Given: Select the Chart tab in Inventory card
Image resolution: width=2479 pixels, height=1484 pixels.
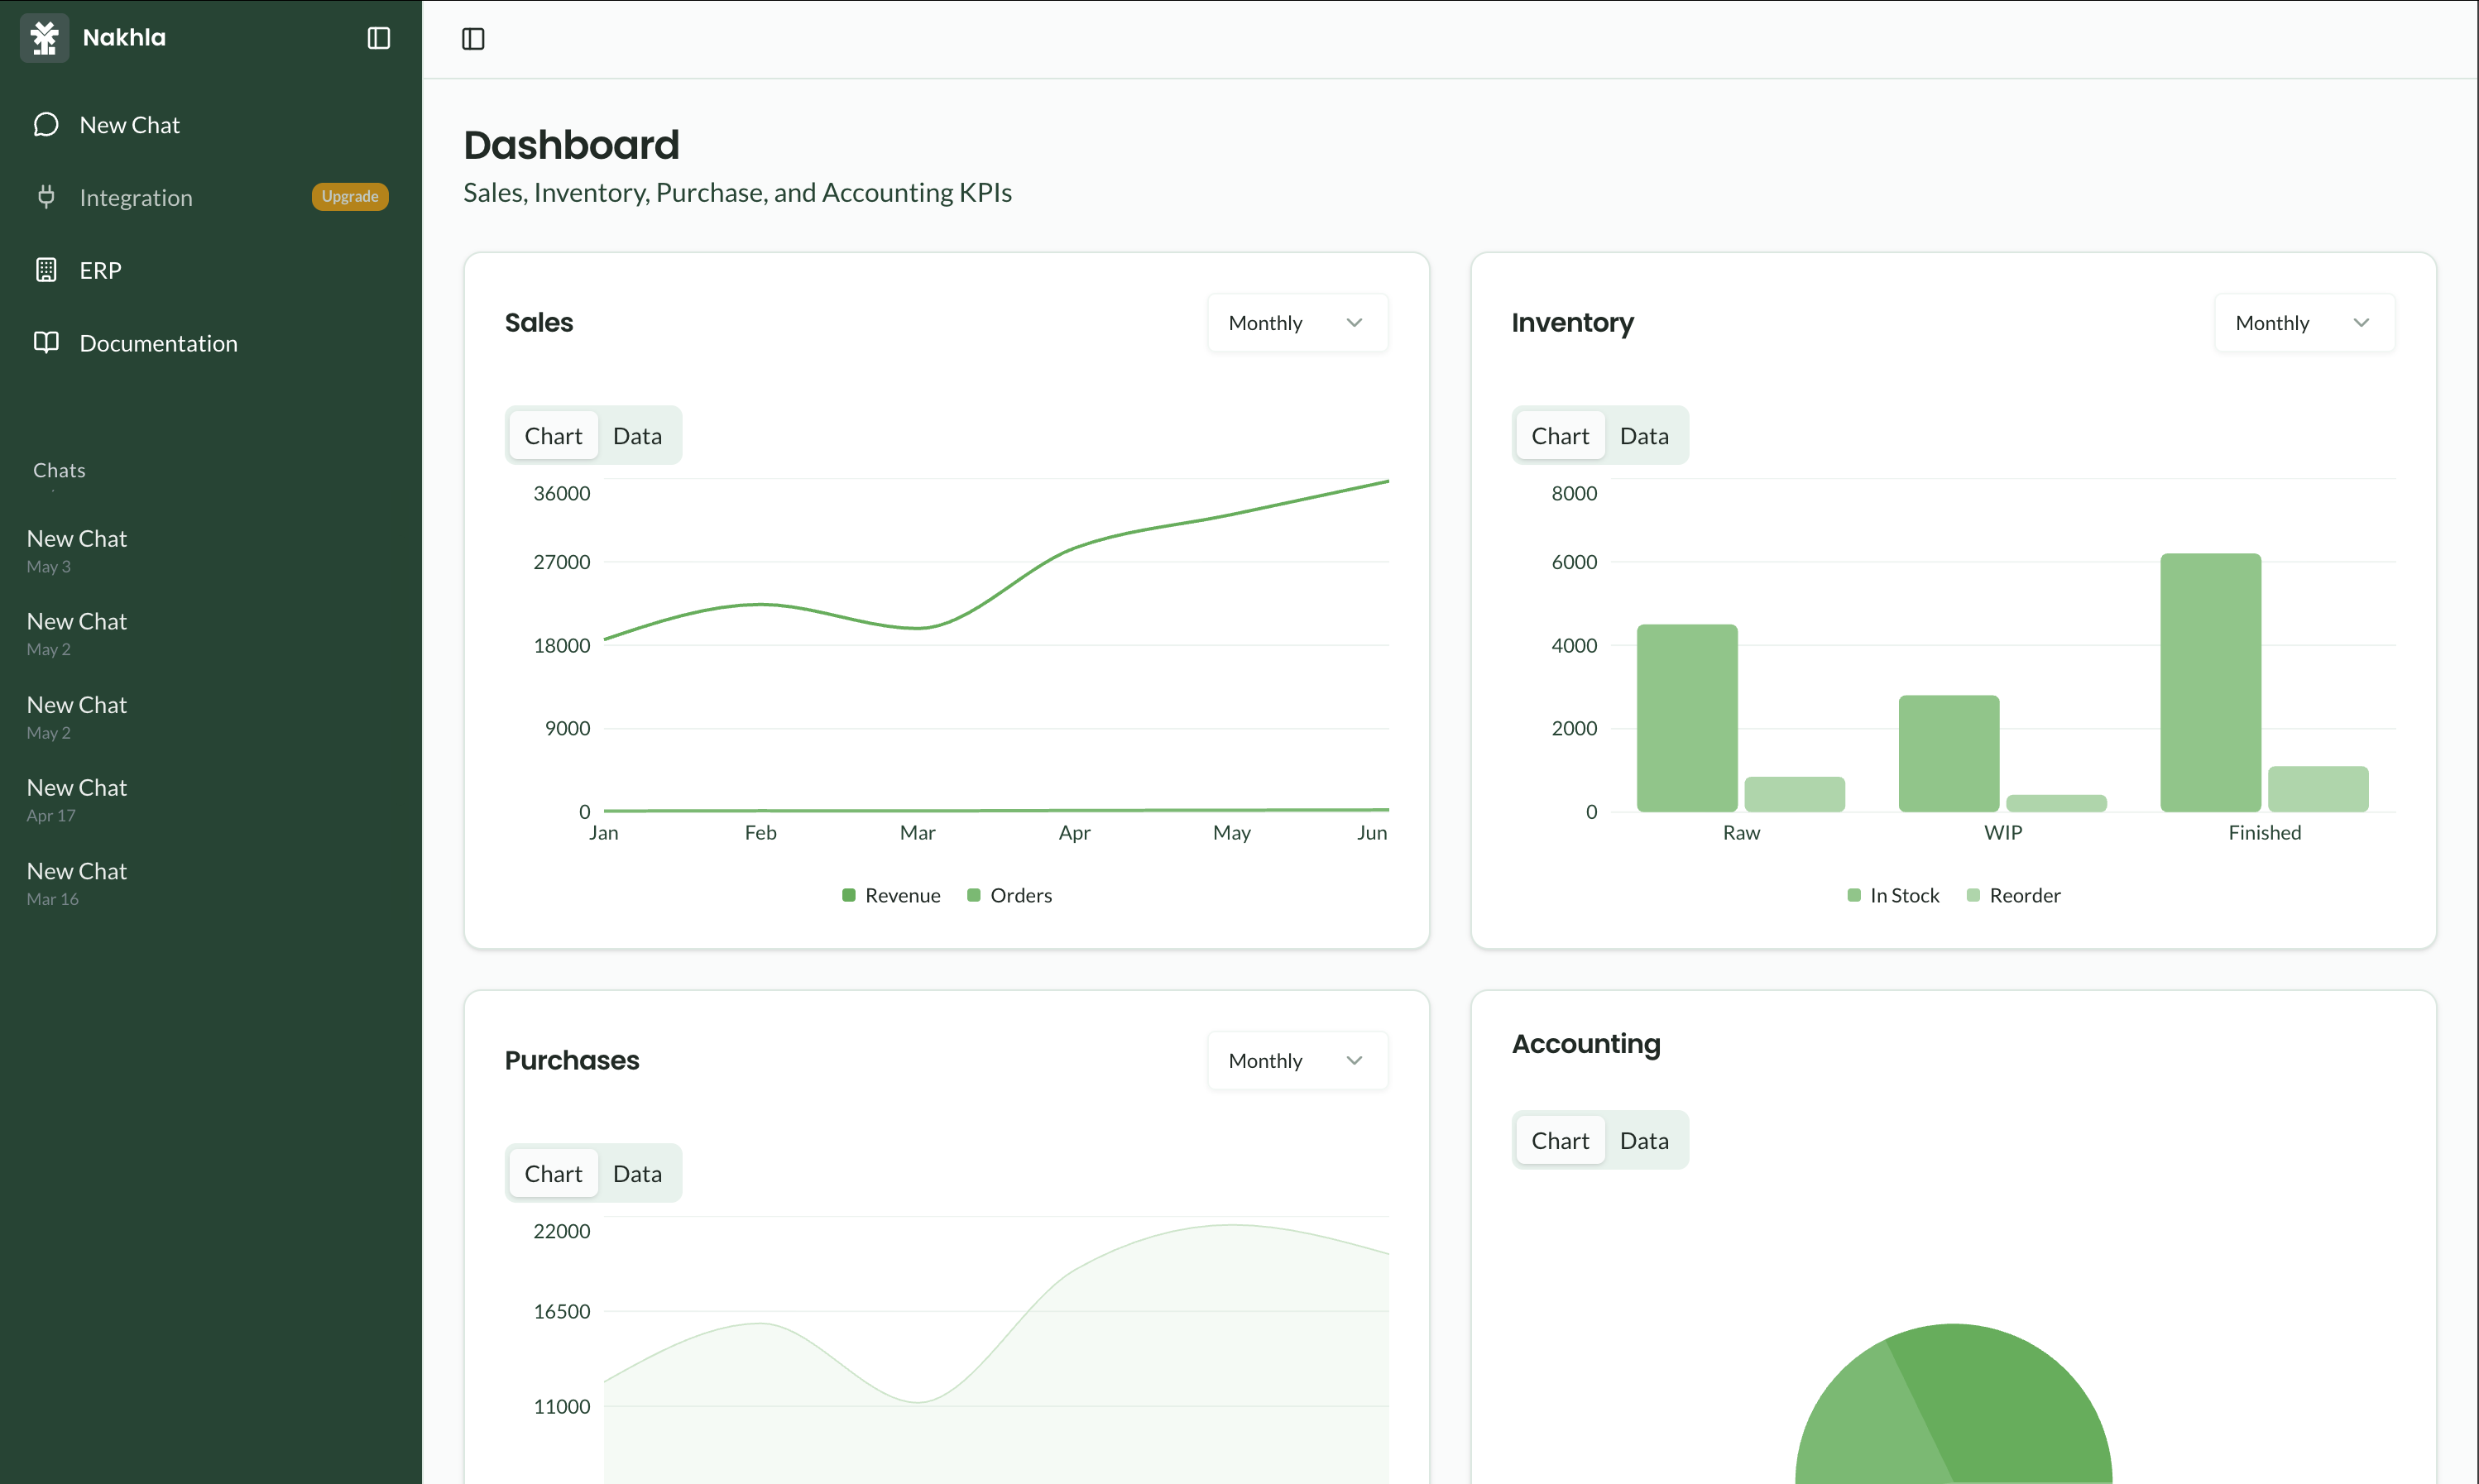Looking at the screenshot, I should (1560, 436).
